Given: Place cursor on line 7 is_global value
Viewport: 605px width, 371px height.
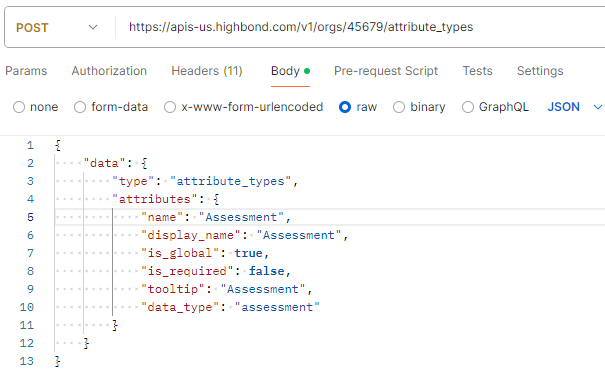Looking at the screenshot, I should (248, 253).
